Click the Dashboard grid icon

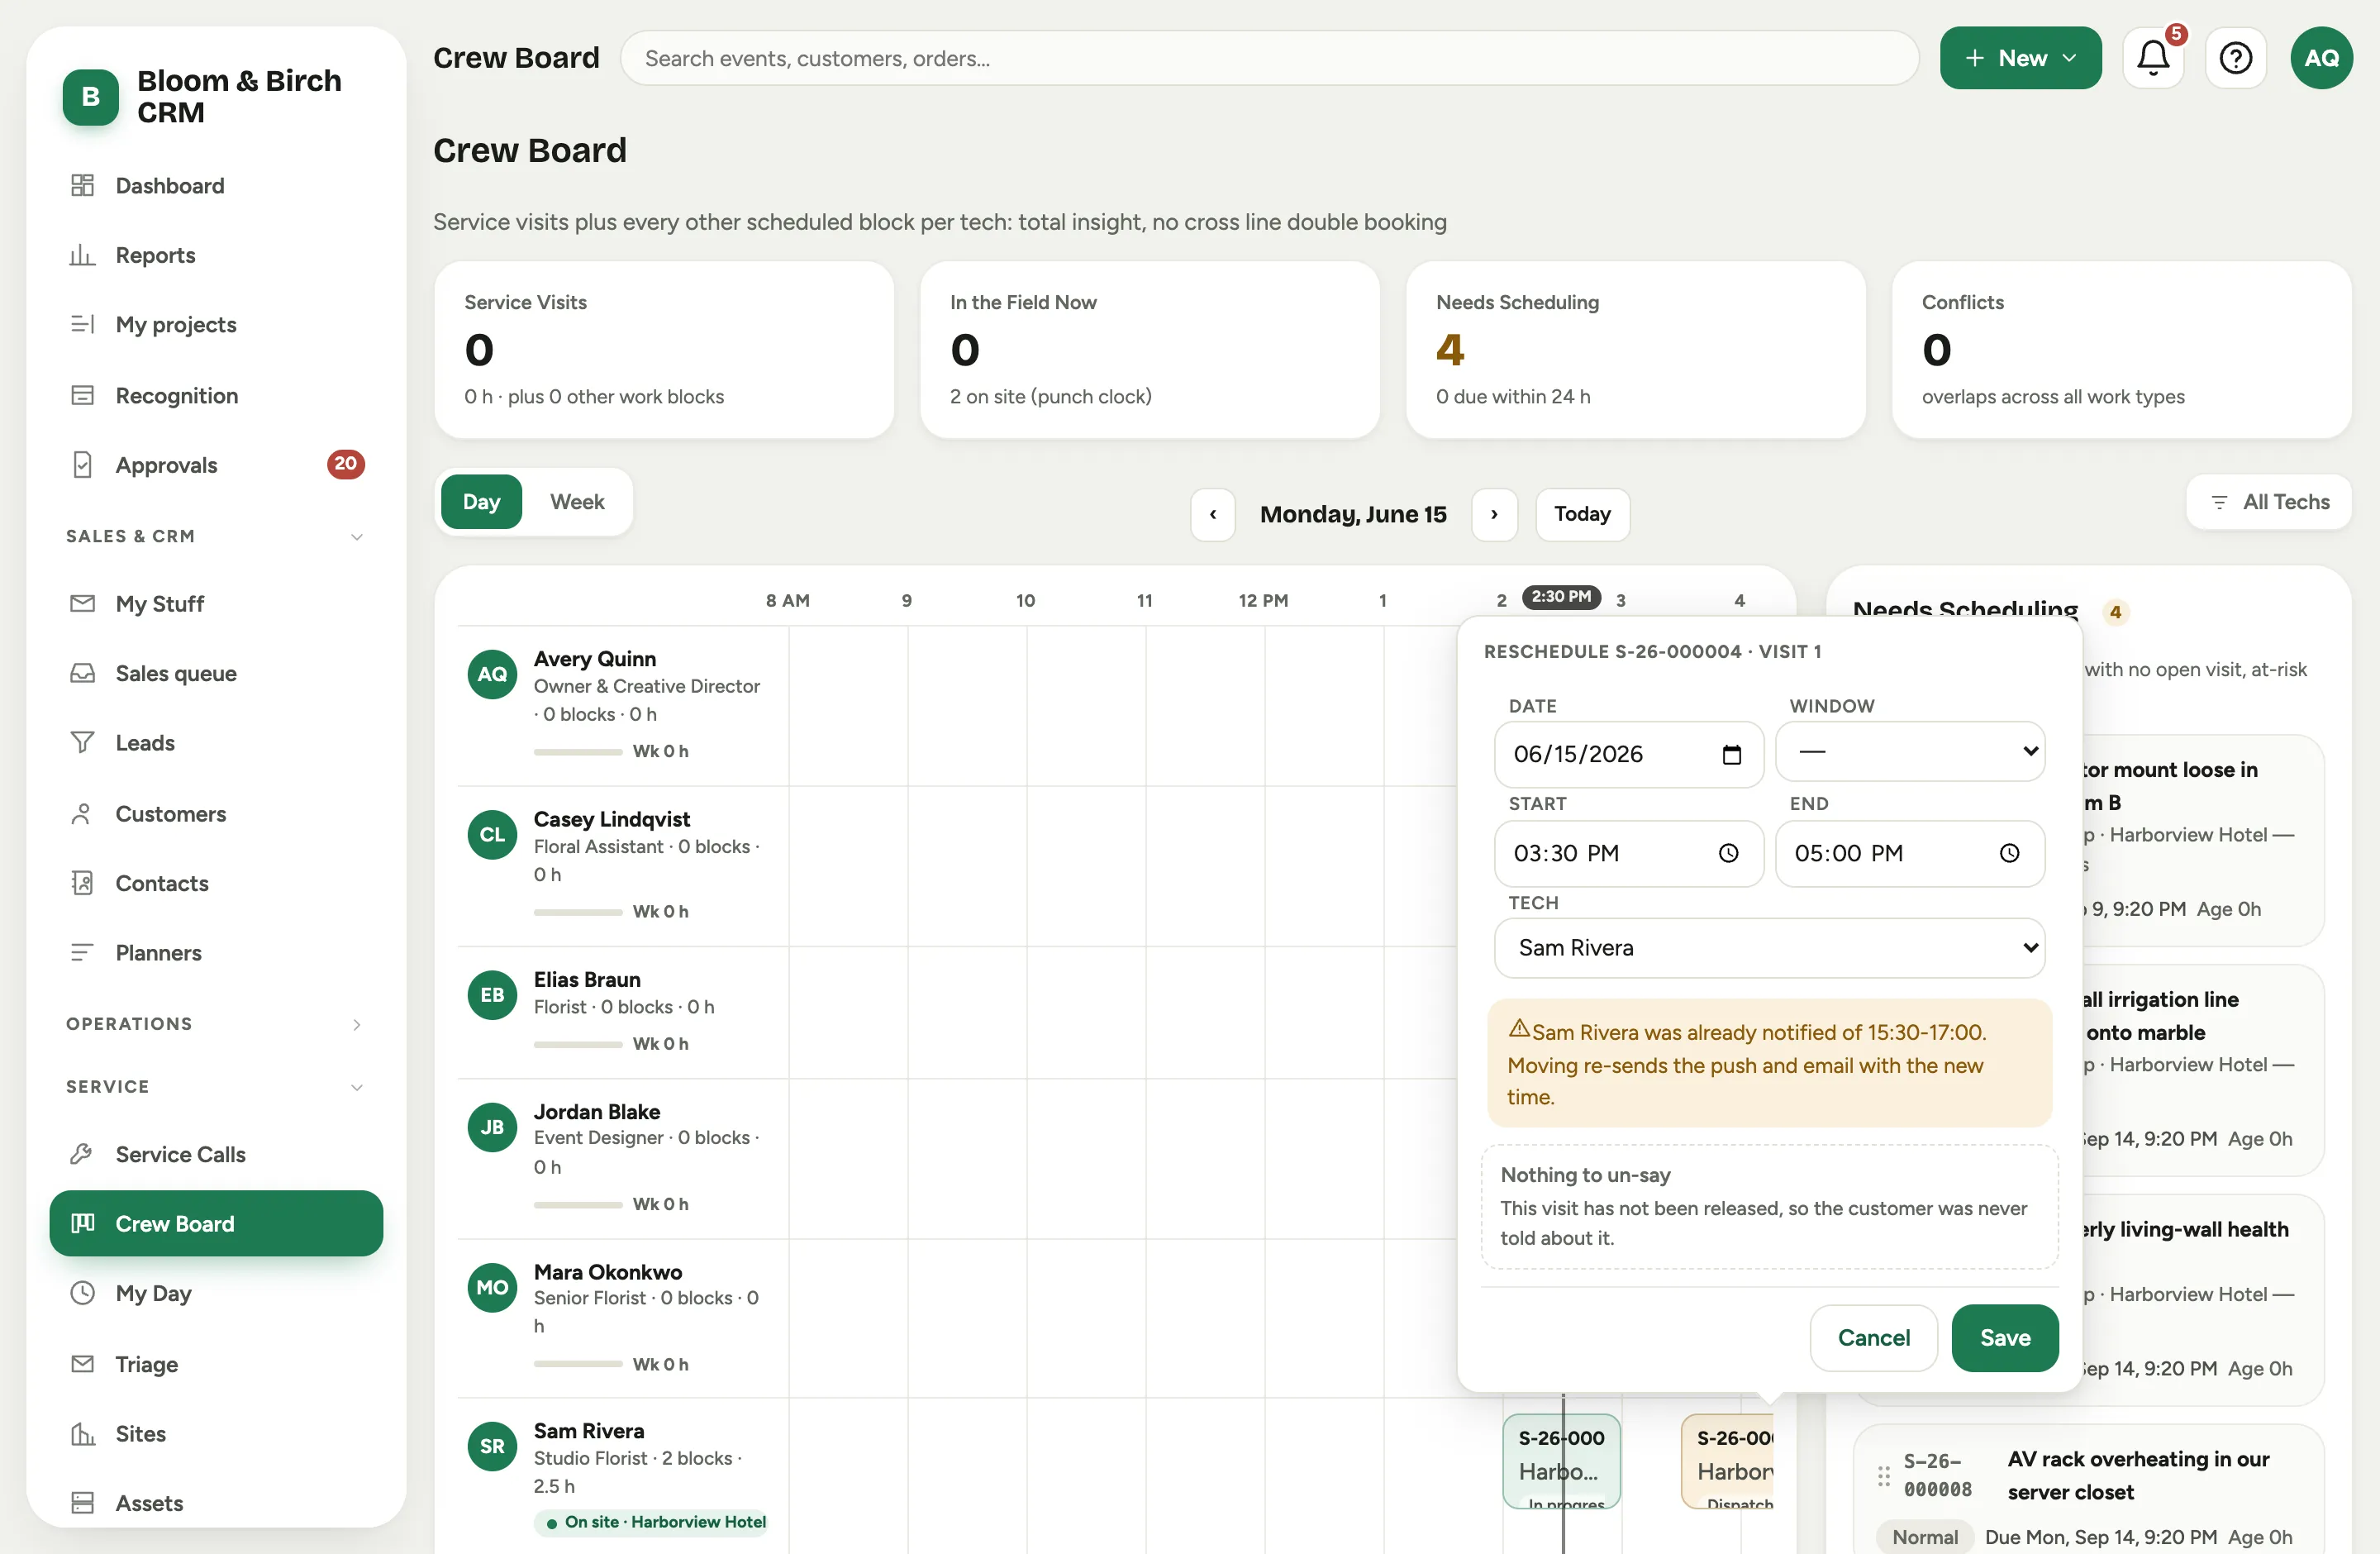tap(82, 185)
